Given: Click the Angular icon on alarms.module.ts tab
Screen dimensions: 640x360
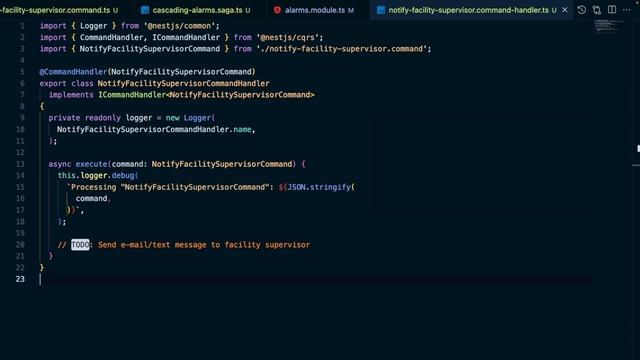Looking at the screenshot, I should click(x=277, y=10).
